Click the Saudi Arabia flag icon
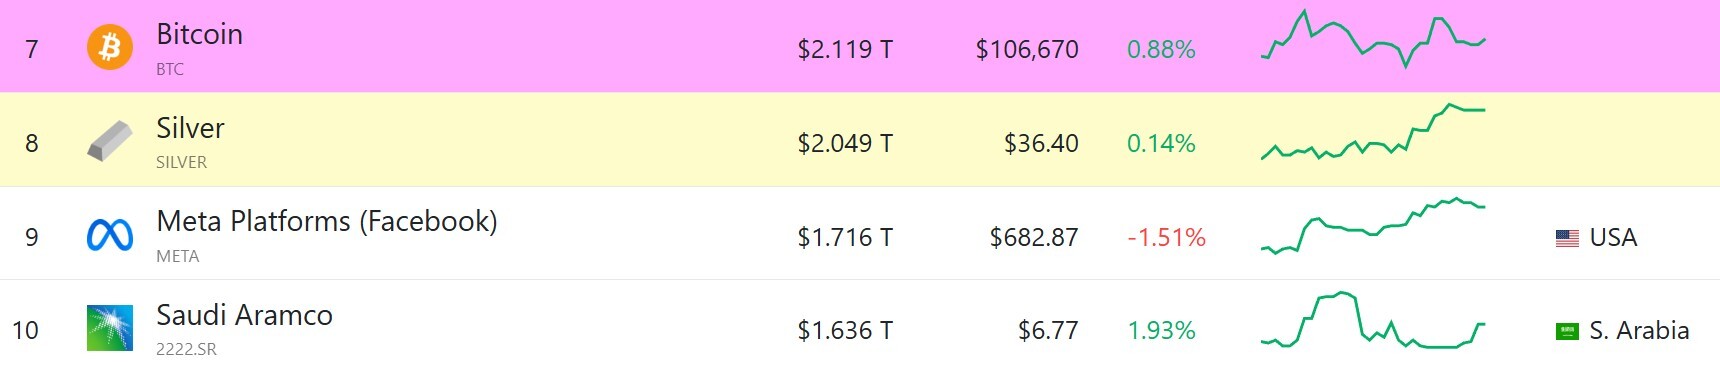The width and height of the screenshot is (1720, 366). click(x=1567, y=331)
